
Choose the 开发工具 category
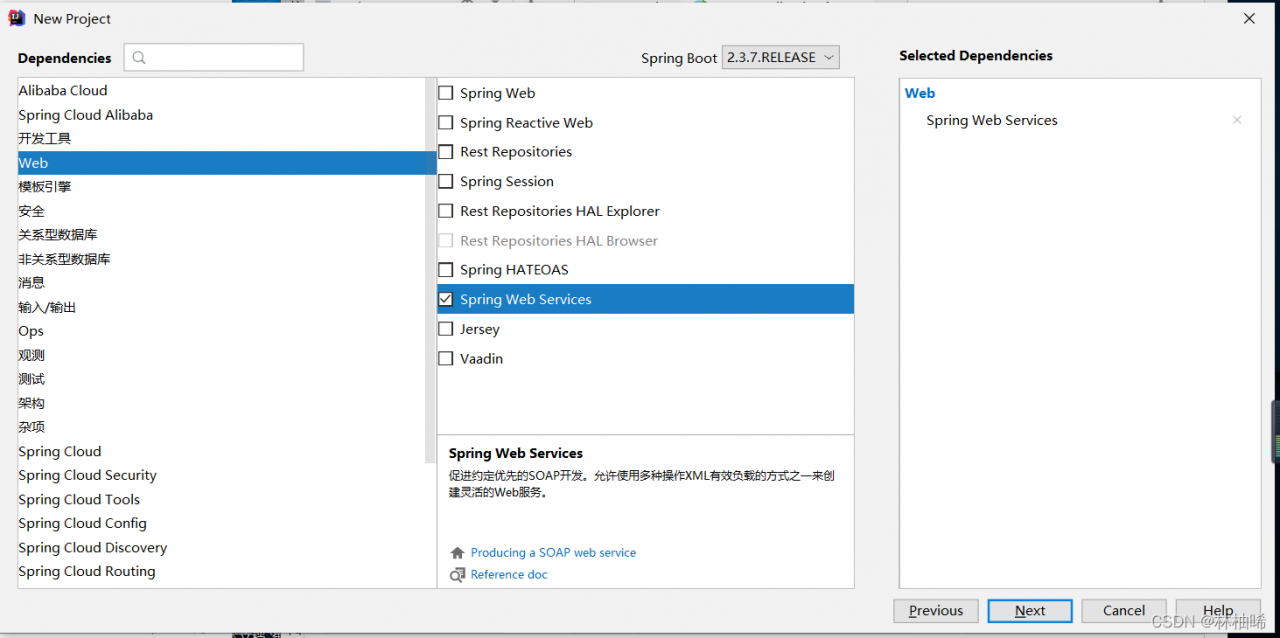pyautogui.click(x=221, y=139)
